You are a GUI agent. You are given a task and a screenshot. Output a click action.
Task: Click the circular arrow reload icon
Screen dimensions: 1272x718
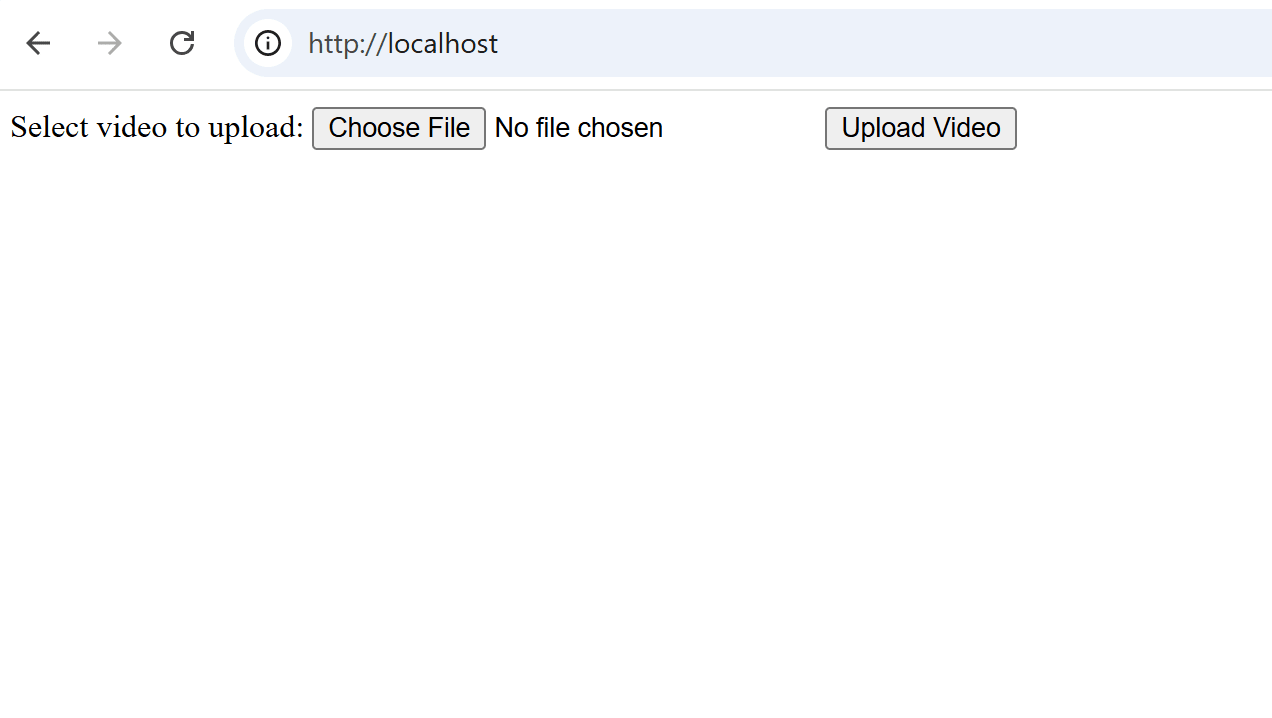pos(182,43)
